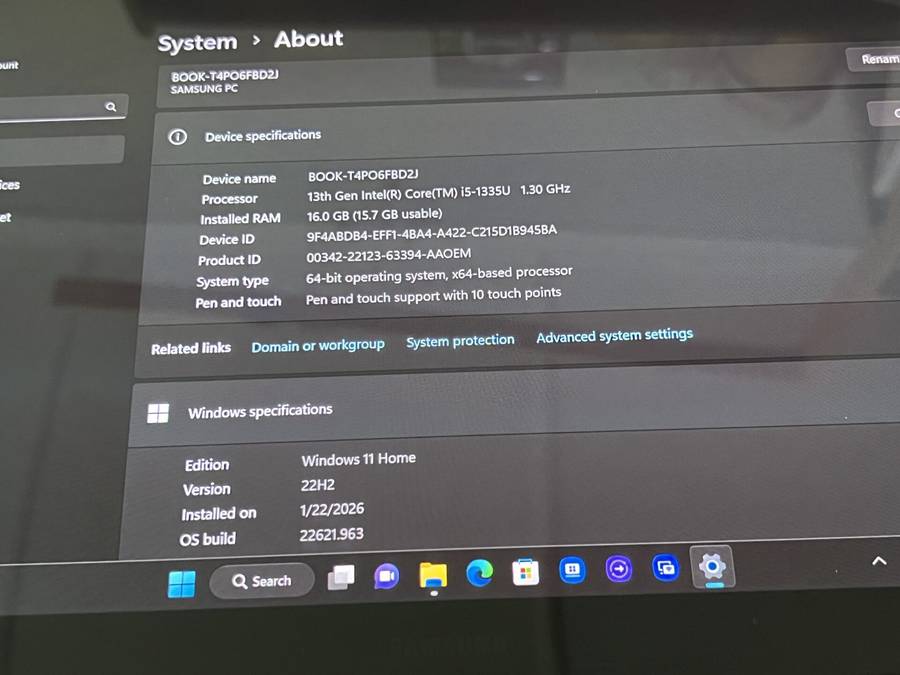Image resolution: width=900 pixels, height=675 pixels.
Task: Open the blue rounded-square taskbar app
Action: [572, 570]
